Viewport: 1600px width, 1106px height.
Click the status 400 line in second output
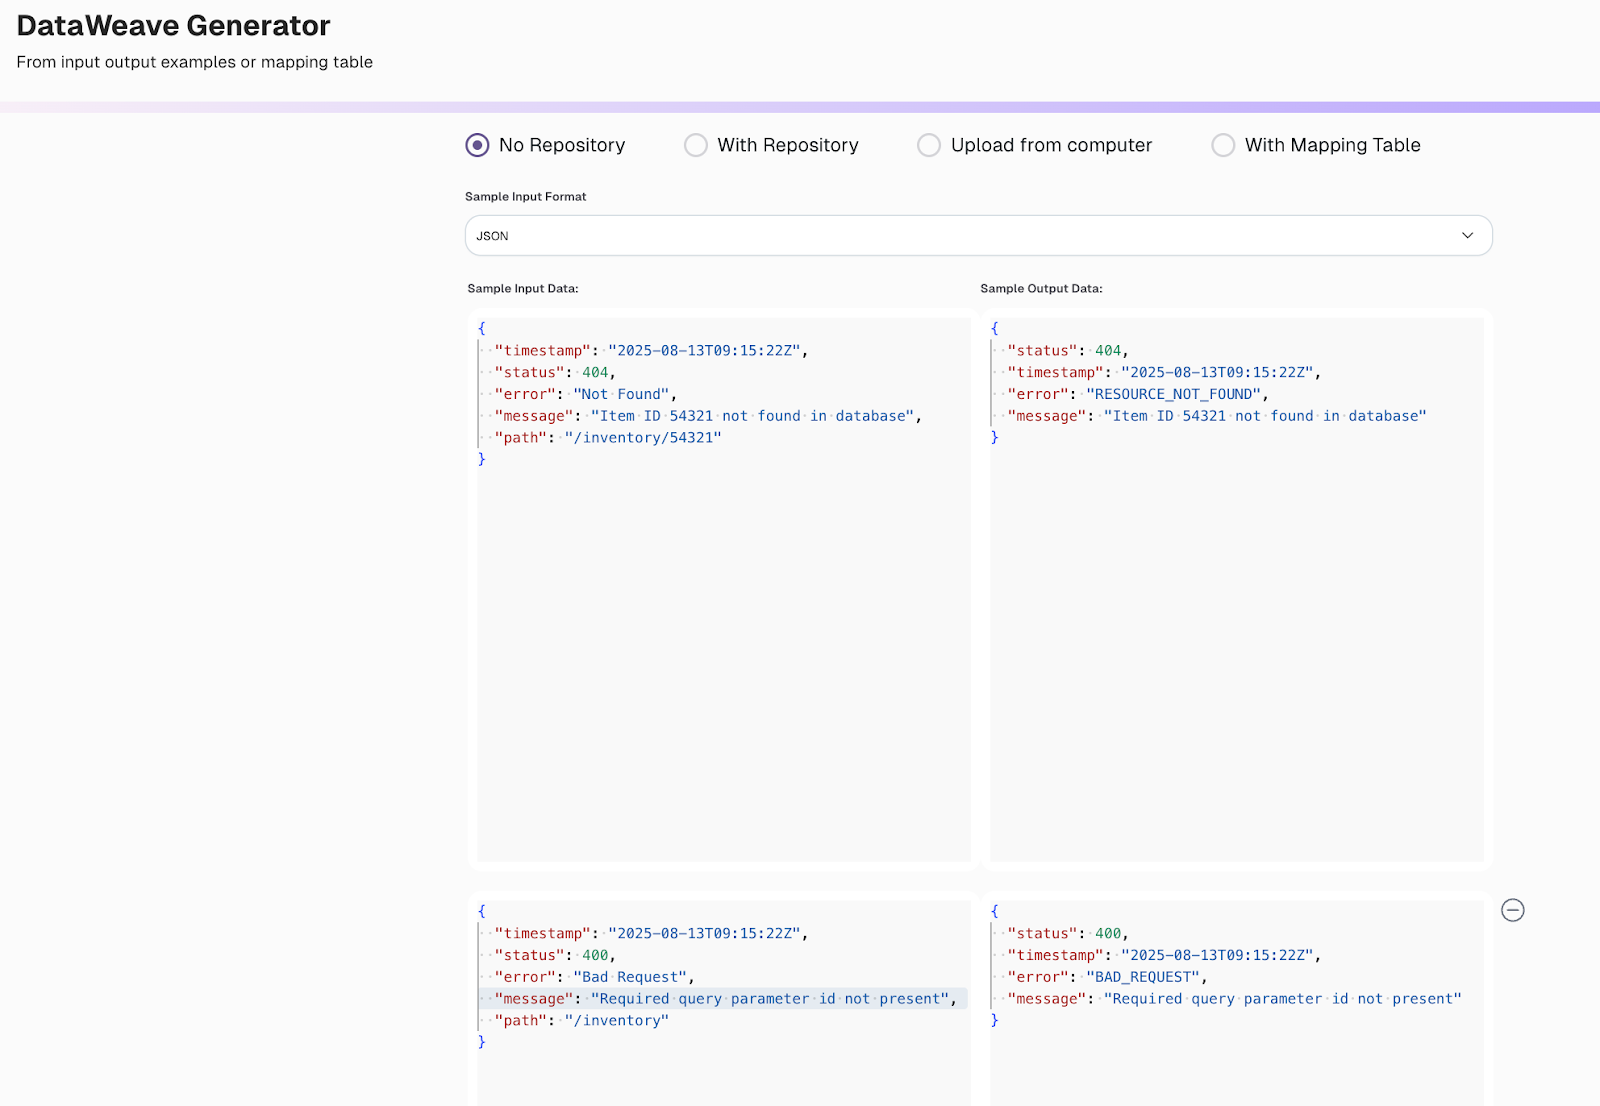[1067, 934]
